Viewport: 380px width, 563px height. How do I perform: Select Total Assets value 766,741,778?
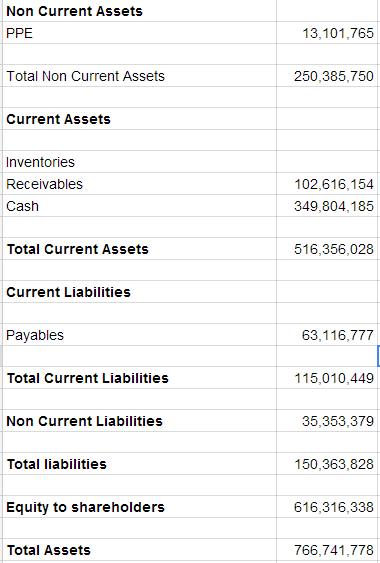point(334,550)
